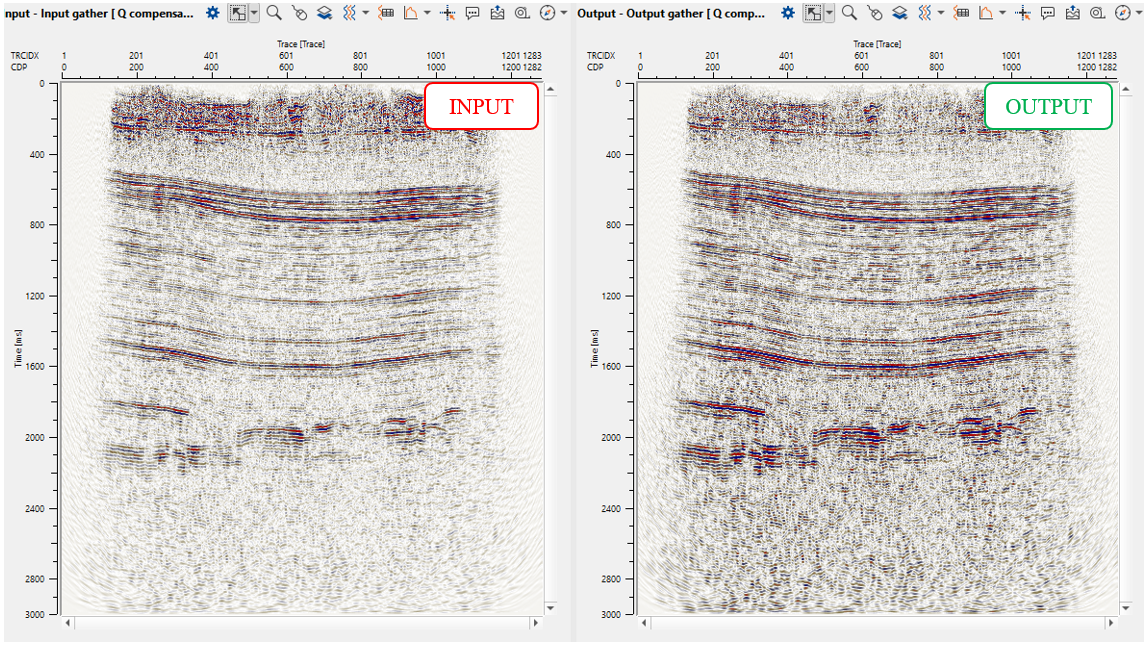
Task: Click the crosshair cursor tracking icon in Input panel
Action: pyautogui.click(x=448, y=13)
